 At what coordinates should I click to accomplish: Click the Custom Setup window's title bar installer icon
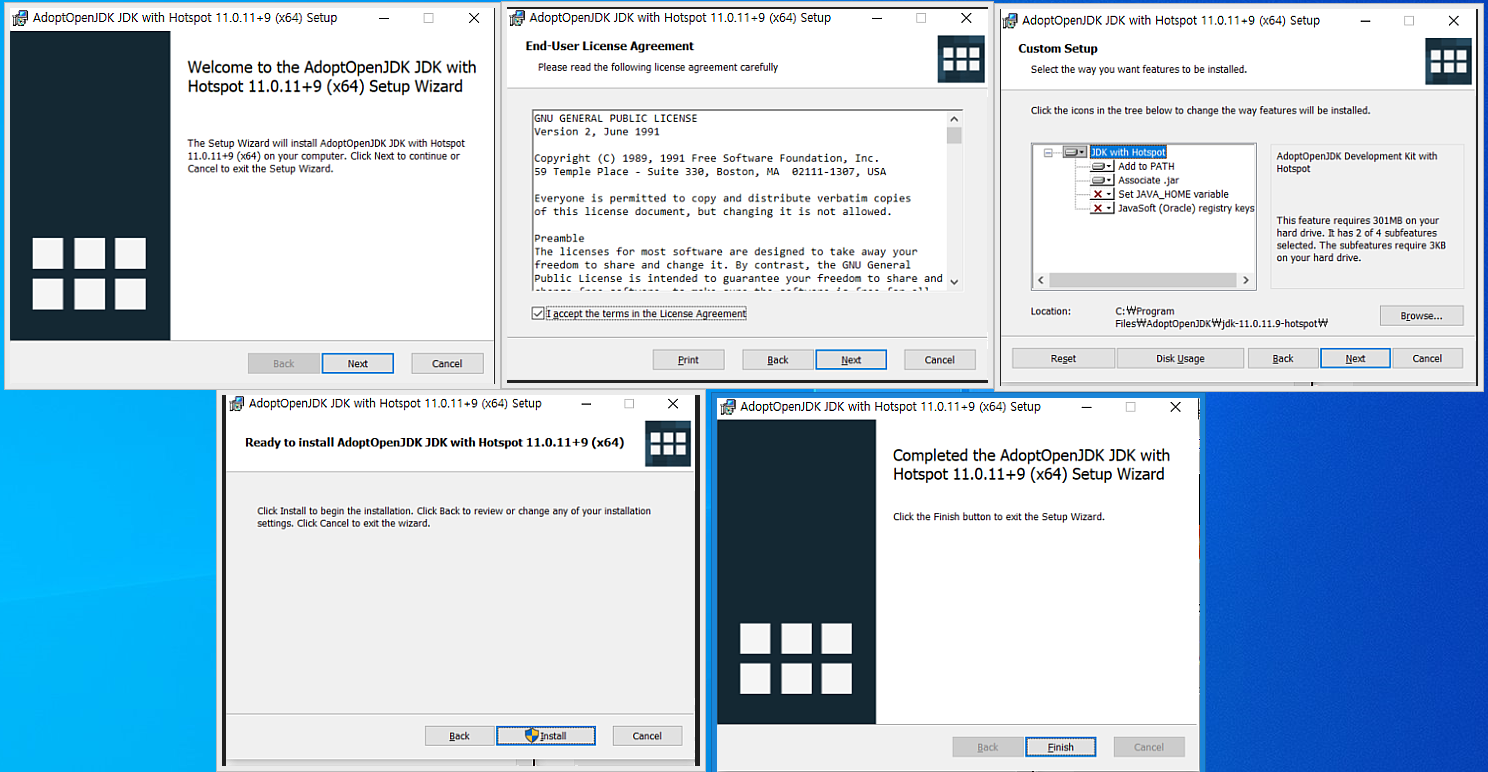1011,20
